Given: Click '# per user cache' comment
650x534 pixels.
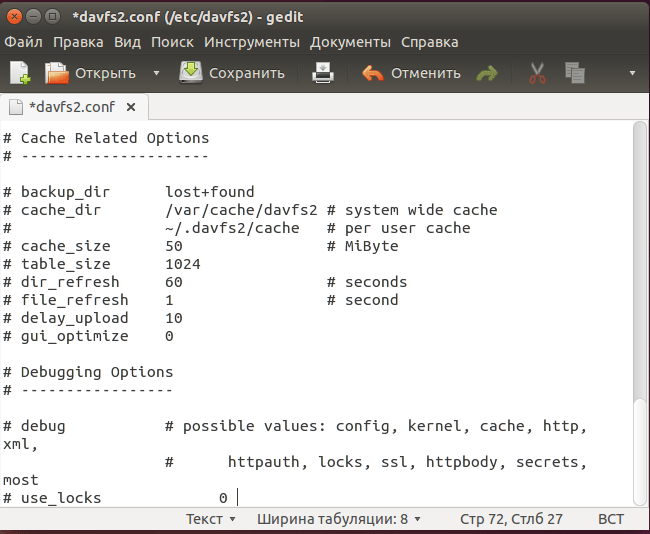Looking at the screenshot, I should [398, 228].
